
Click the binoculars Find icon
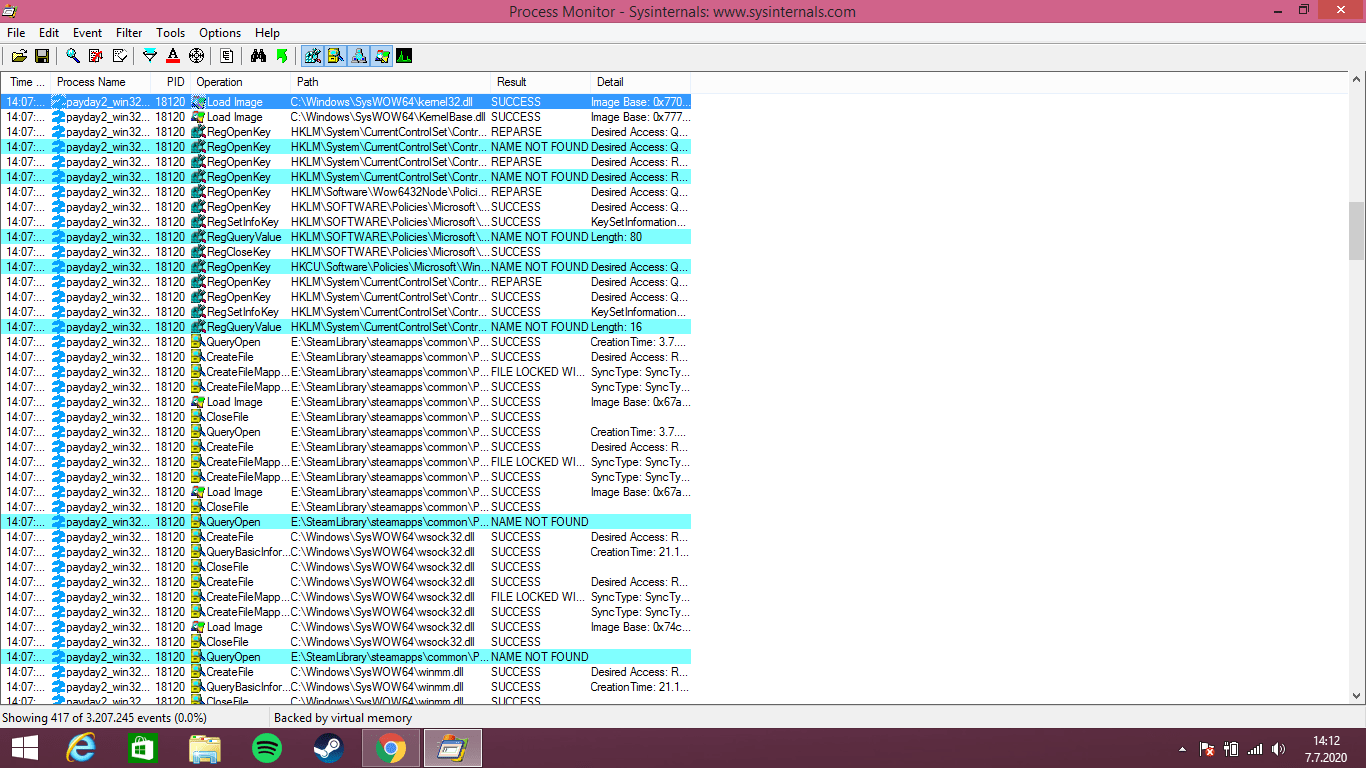(x=258, y=56)
